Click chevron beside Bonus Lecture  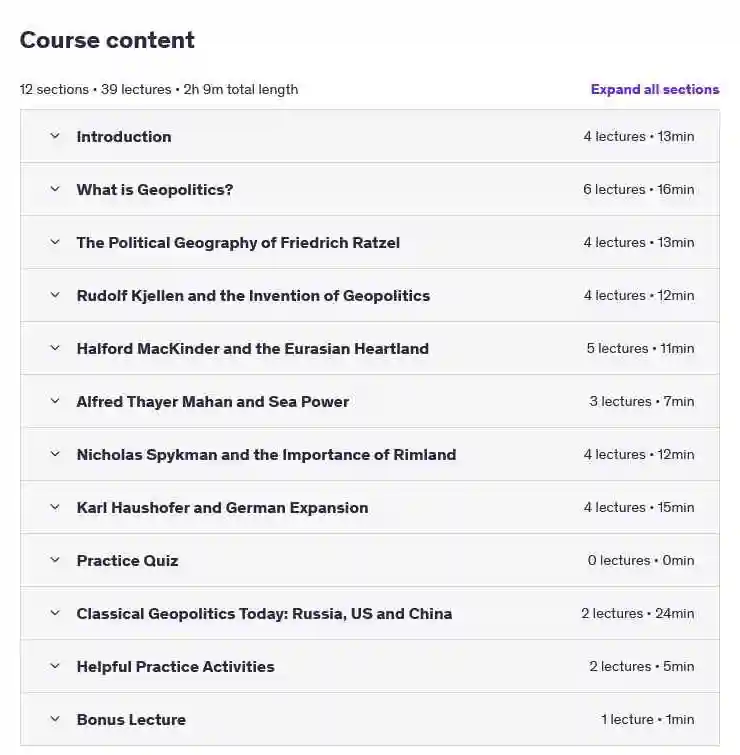[55, 719]
